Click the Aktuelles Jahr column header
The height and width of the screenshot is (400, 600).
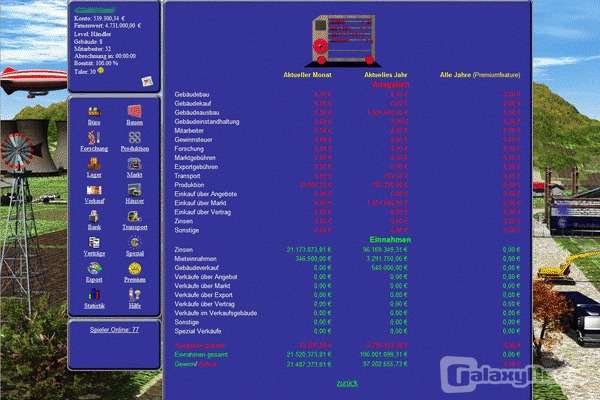point(386,75)
